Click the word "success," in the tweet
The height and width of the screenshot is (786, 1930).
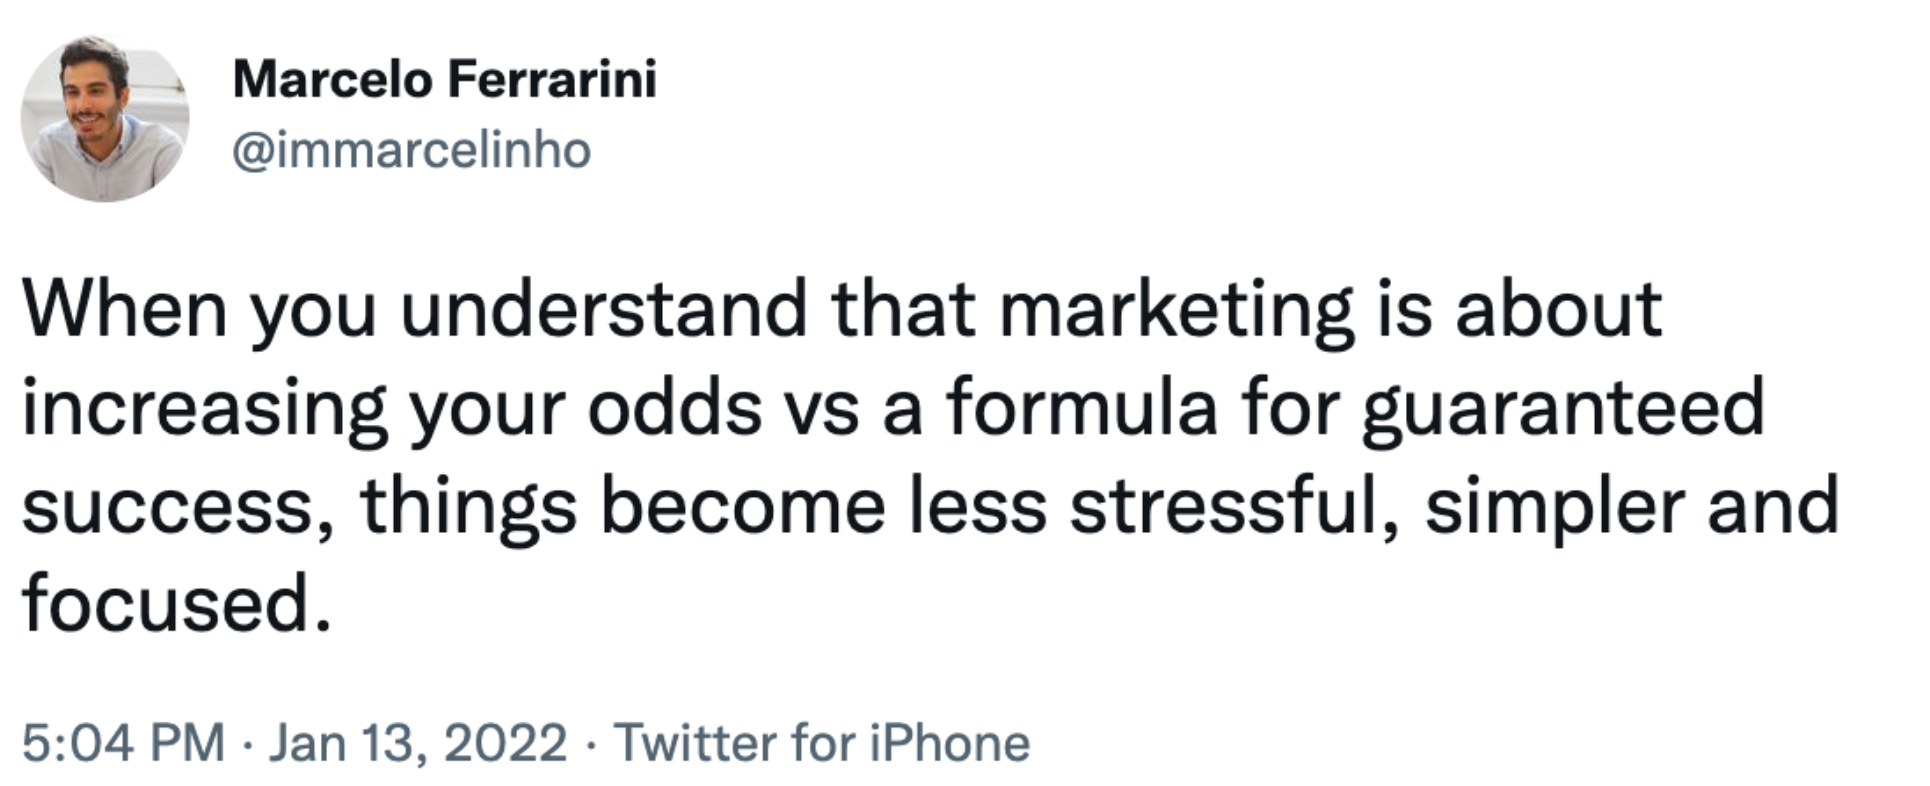[178, 508]
